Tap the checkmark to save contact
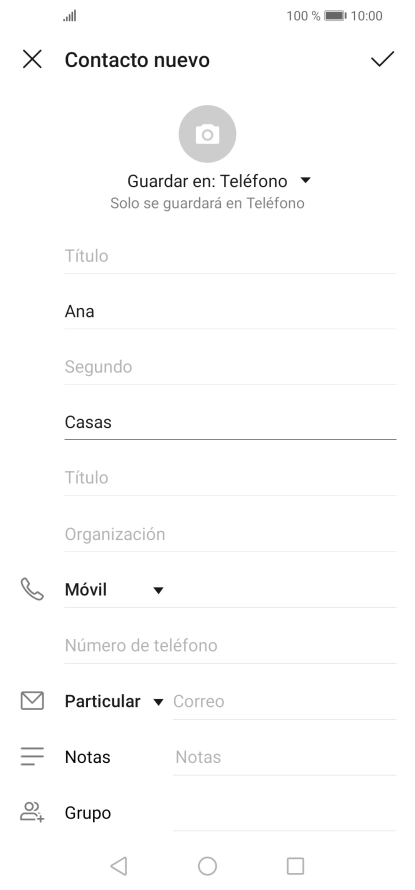The height and width of the screenshot is (890, 415). [382, 59]
